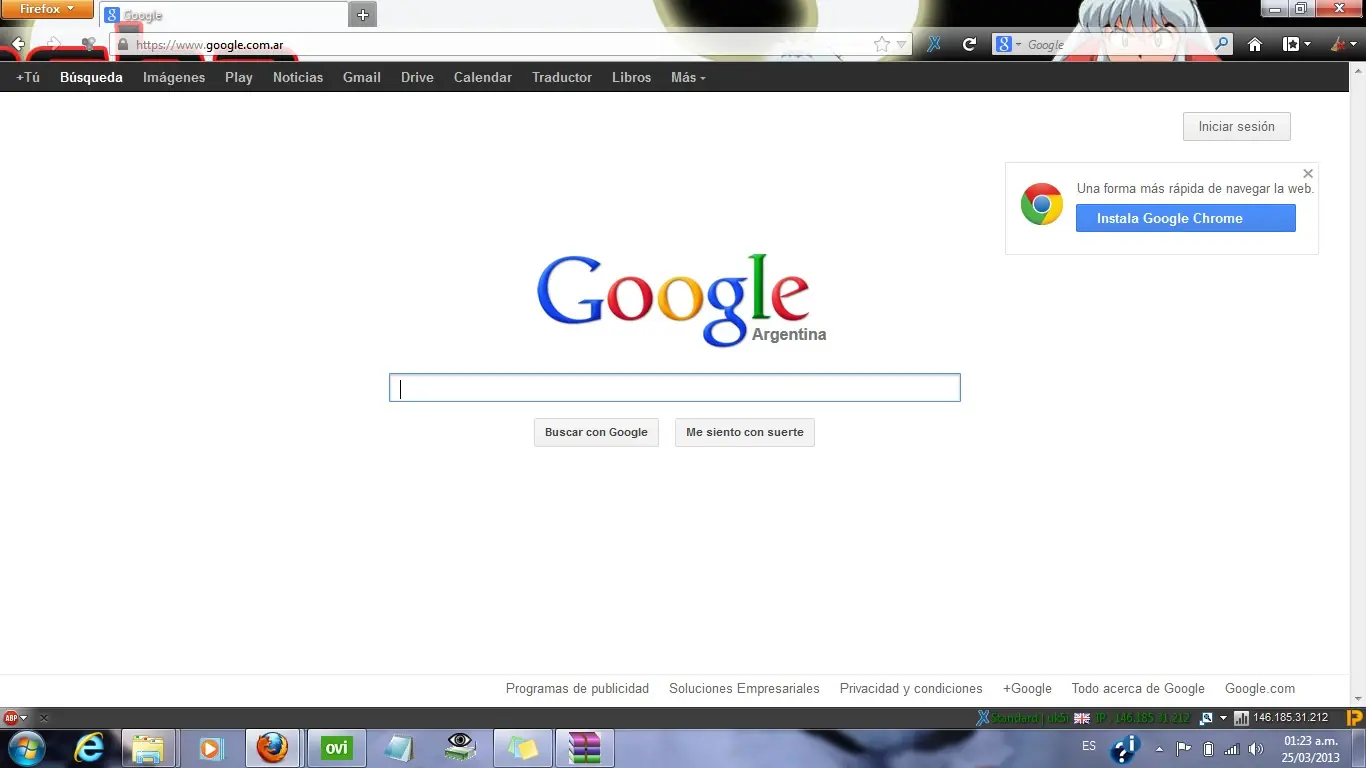Show hidden tray icons arrow
Screen dimensions: 1366x768
coord(1159,748)
